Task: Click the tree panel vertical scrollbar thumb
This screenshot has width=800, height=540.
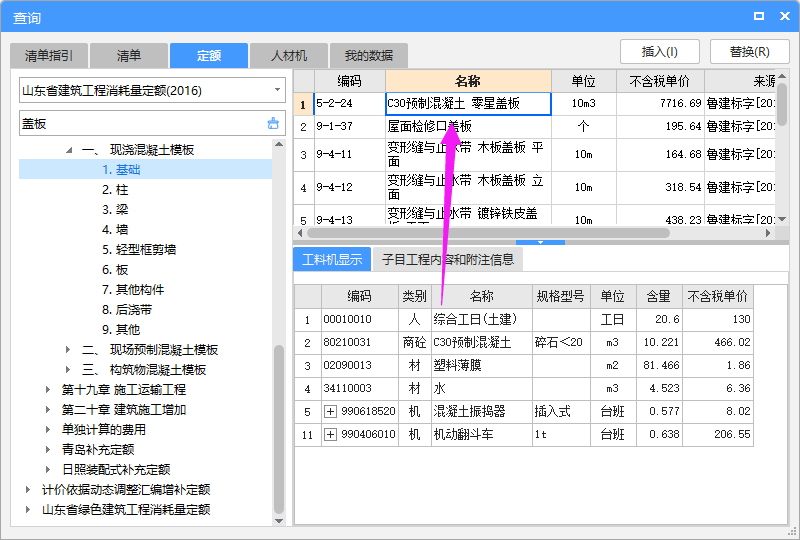Action: coord(279,429)
